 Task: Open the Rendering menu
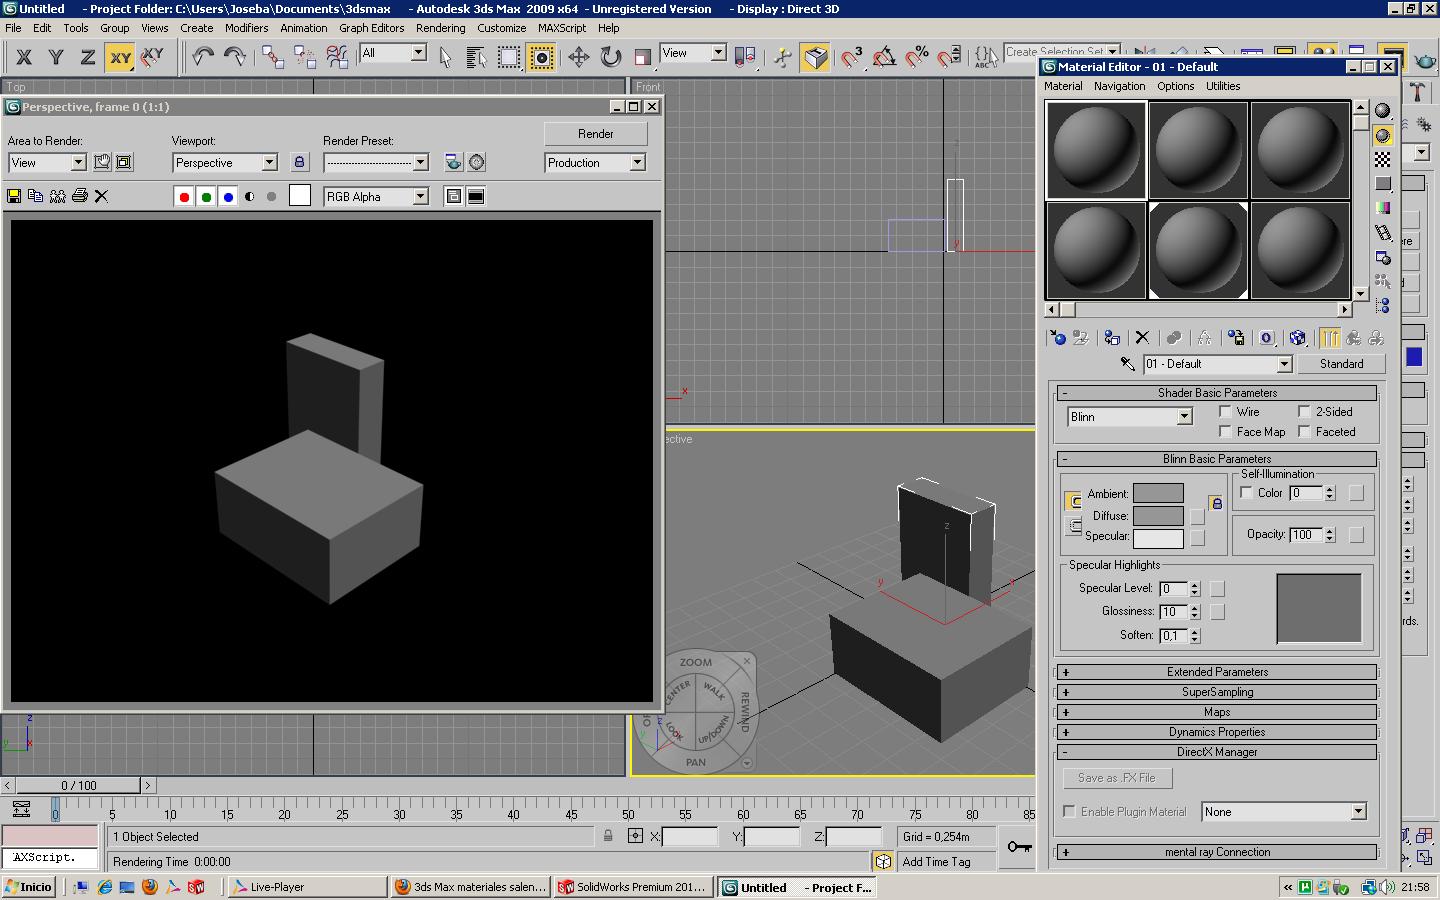(440, 28)
